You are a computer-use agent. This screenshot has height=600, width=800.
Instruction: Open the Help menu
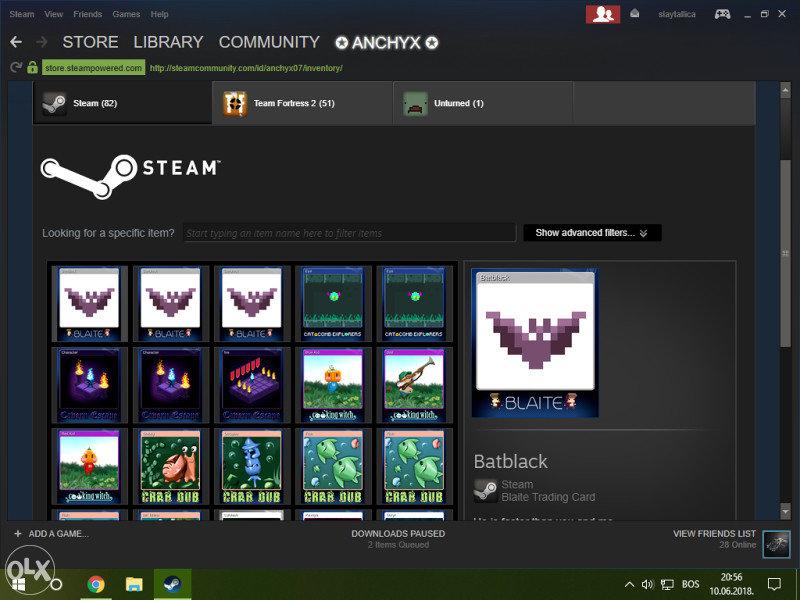click(159, 14)
